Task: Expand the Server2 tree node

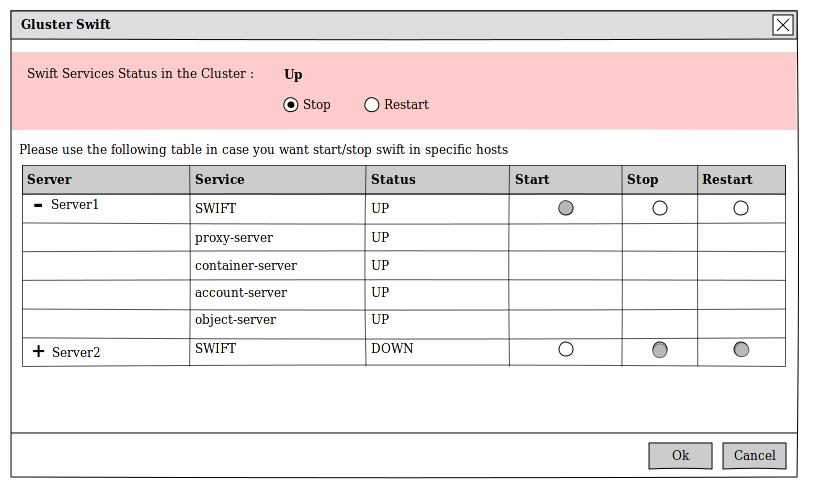Action: coord(39,352)
